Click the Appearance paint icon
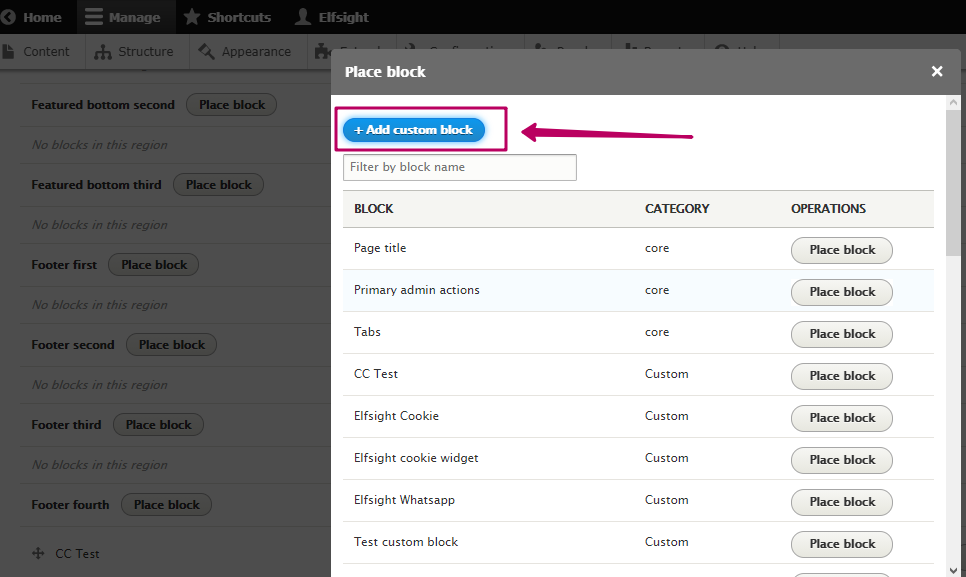966x577 pixels. [206, 52]
